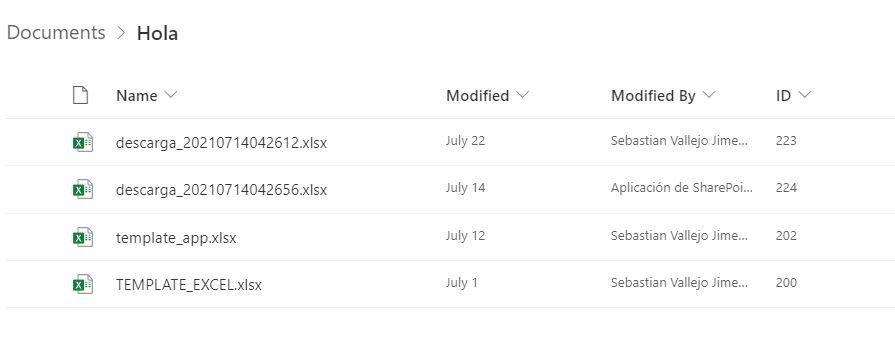Expand the Name column sort chevron
895x360 pixels.
tap(171, 95)
